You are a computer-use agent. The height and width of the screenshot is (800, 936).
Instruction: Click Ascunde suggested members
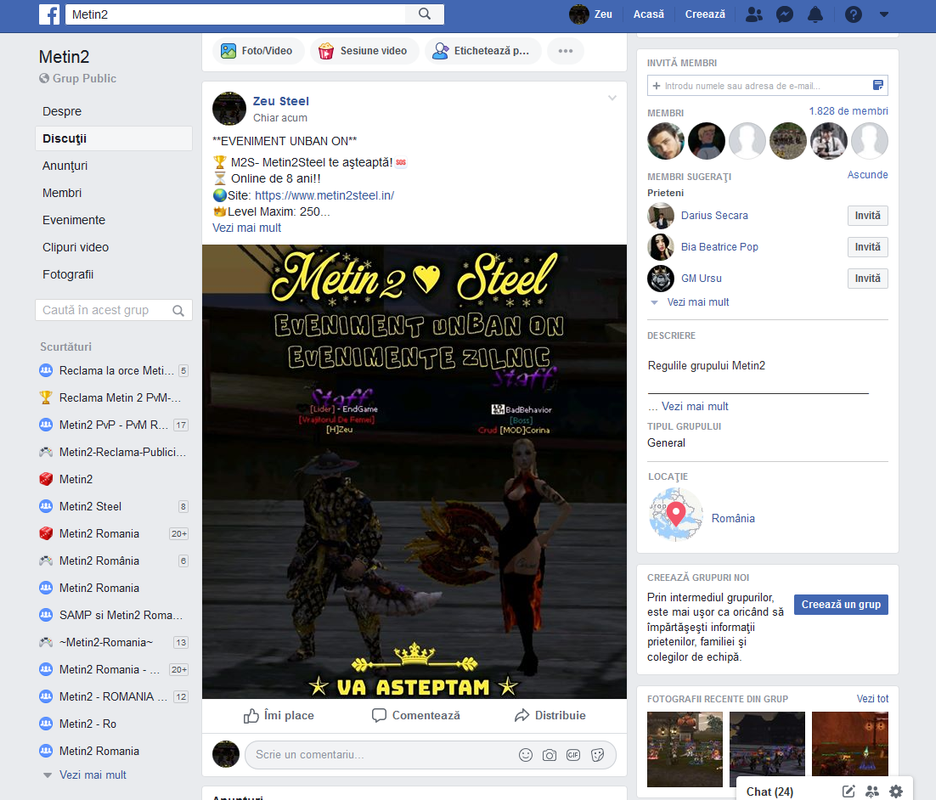[867, 174]
